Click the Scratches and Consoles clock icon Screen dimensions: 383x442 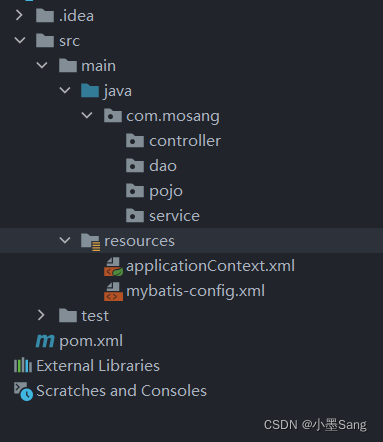(23, 391)
